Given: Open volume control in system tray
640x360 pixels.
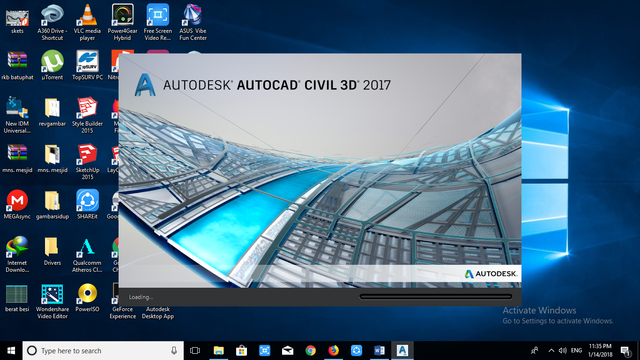Looking at the screenshot, I should tap(562, 351).
